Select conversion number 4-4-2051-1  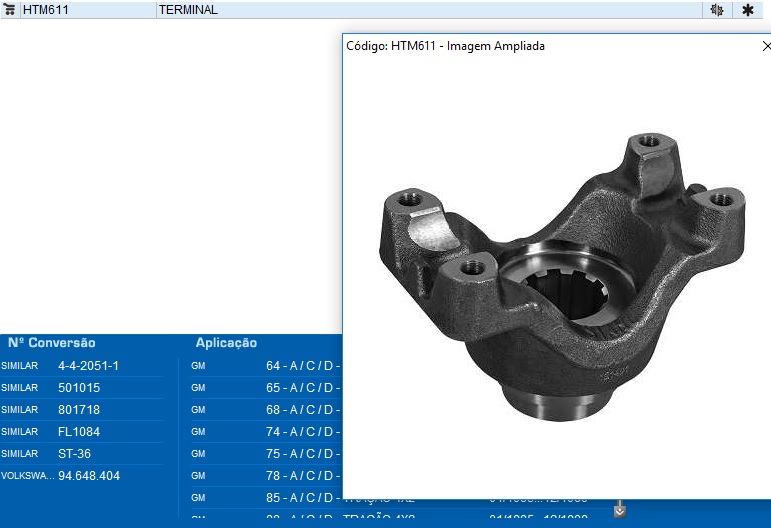[88, 366]
